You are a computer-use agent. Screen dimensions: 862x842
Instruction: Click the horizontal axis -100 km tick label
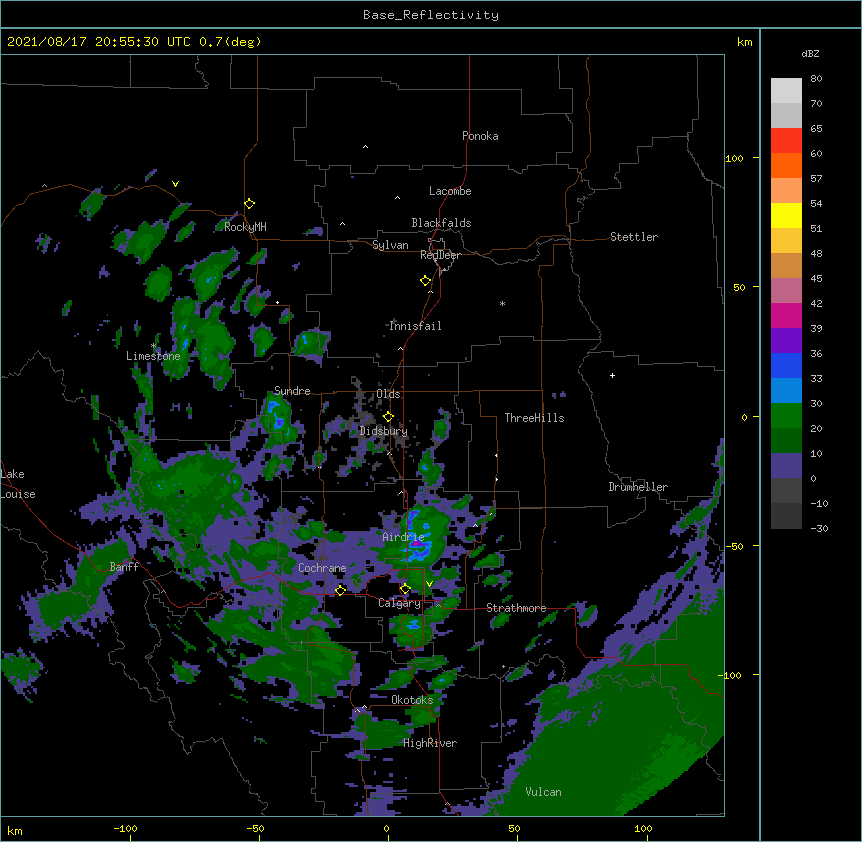click(125, 828)
